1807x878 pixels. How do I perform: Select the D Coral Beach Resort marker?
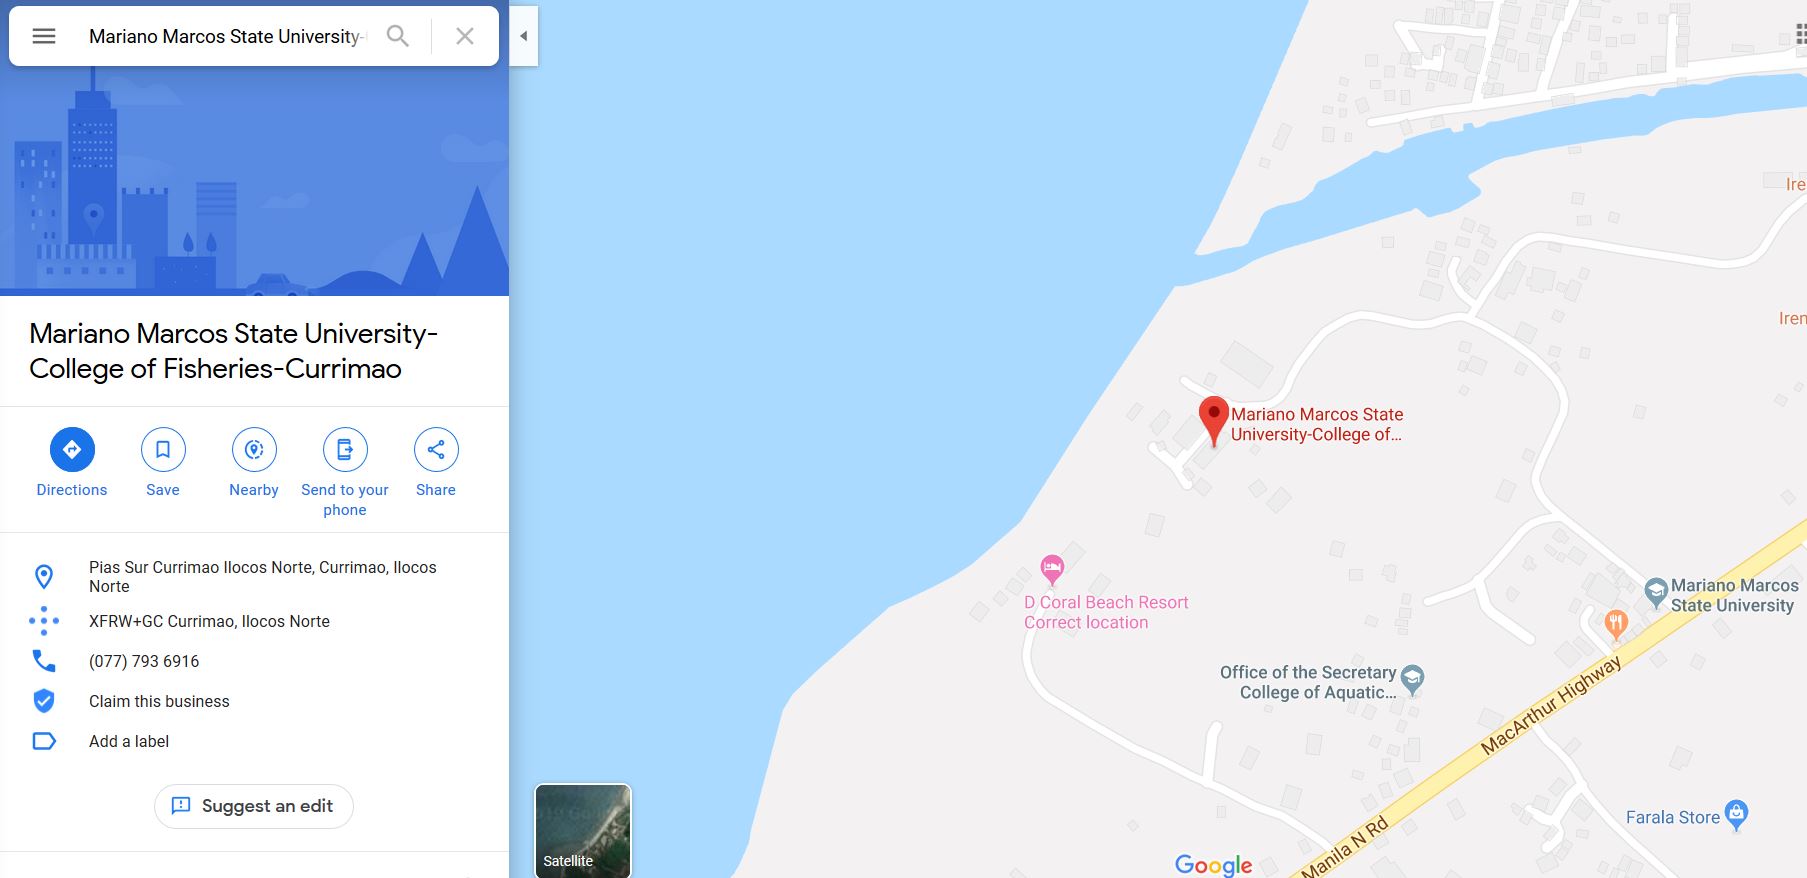point(1051,570)
